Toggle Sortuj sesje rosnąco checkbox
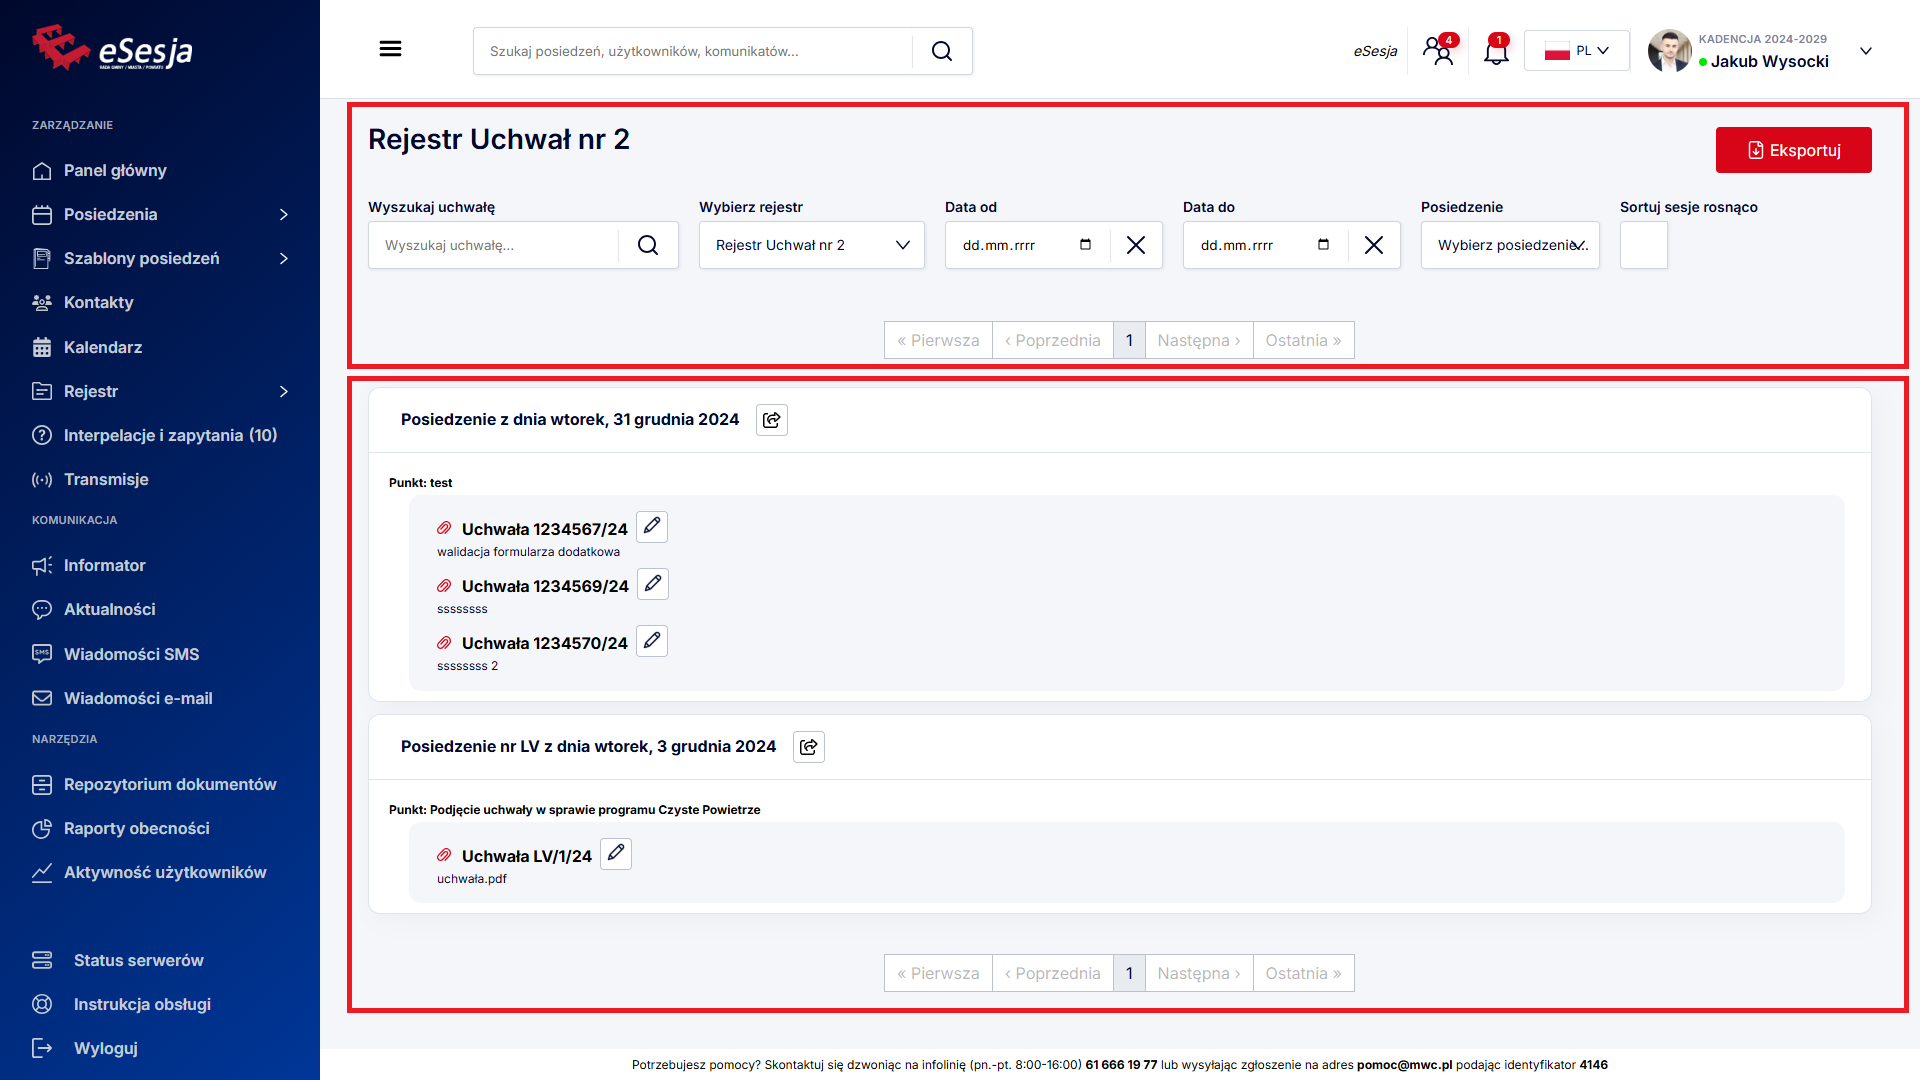This screenshot has height=1080, width=1920. pos(1643,245)
